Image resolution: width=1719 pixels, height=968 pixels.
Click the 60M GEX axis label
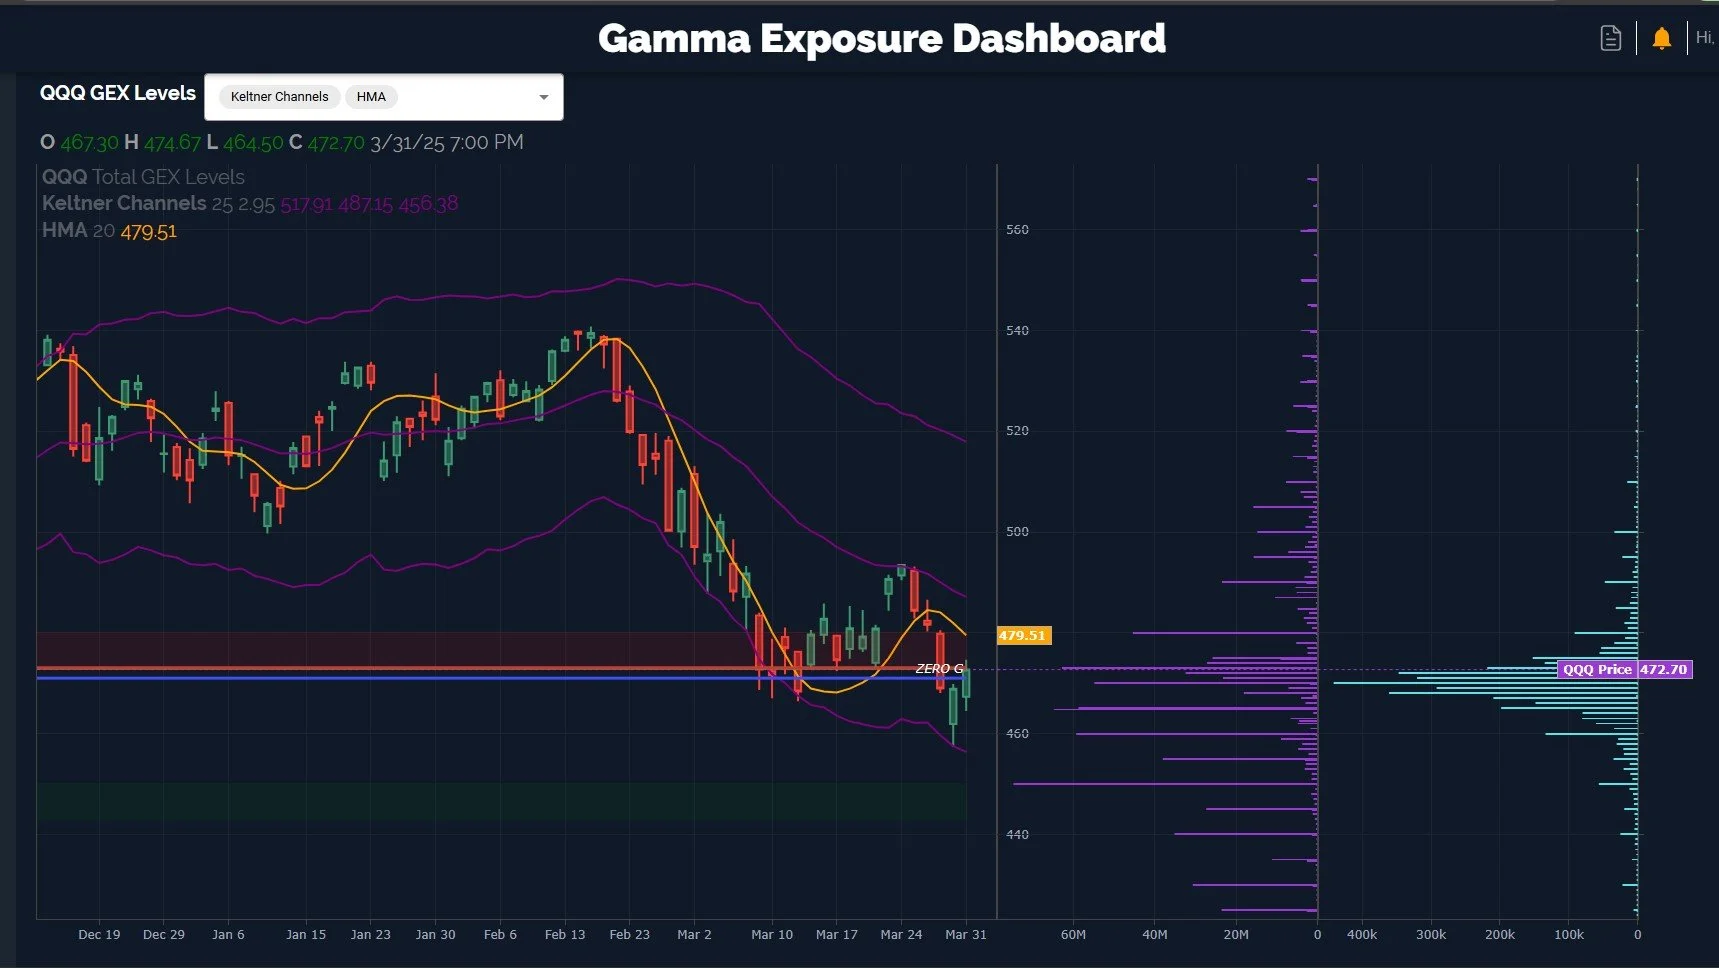pyautogui.click(x=1073, y=934)
